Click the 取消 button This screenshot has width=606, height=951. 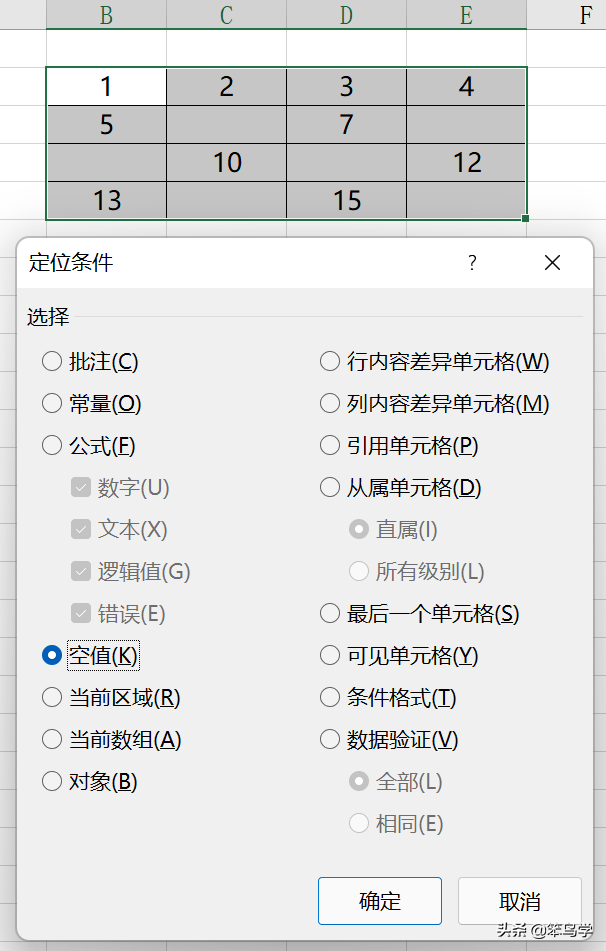pyautogui.click(x=520, y=901)
